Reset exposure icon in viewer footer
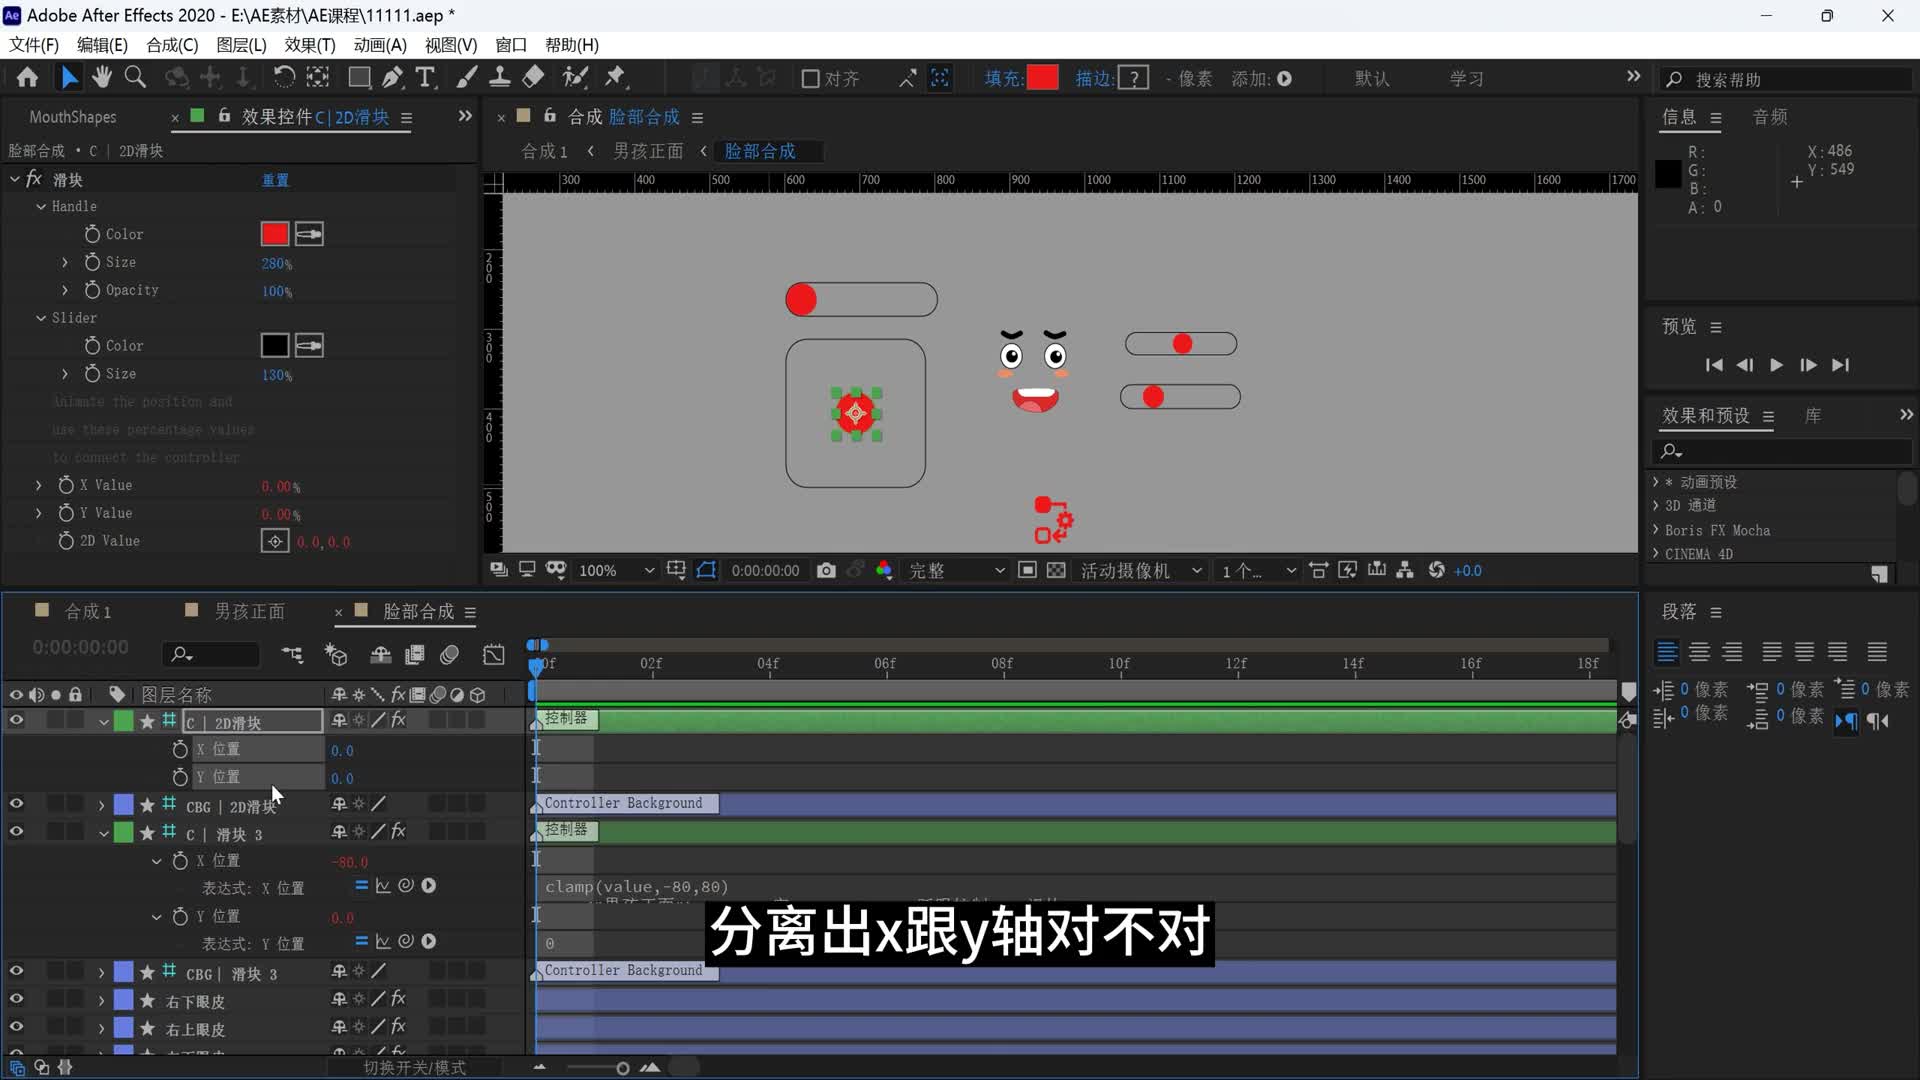This screenshot has width=1920, height=1080. pyautogui.click(x=1437, y=570)
